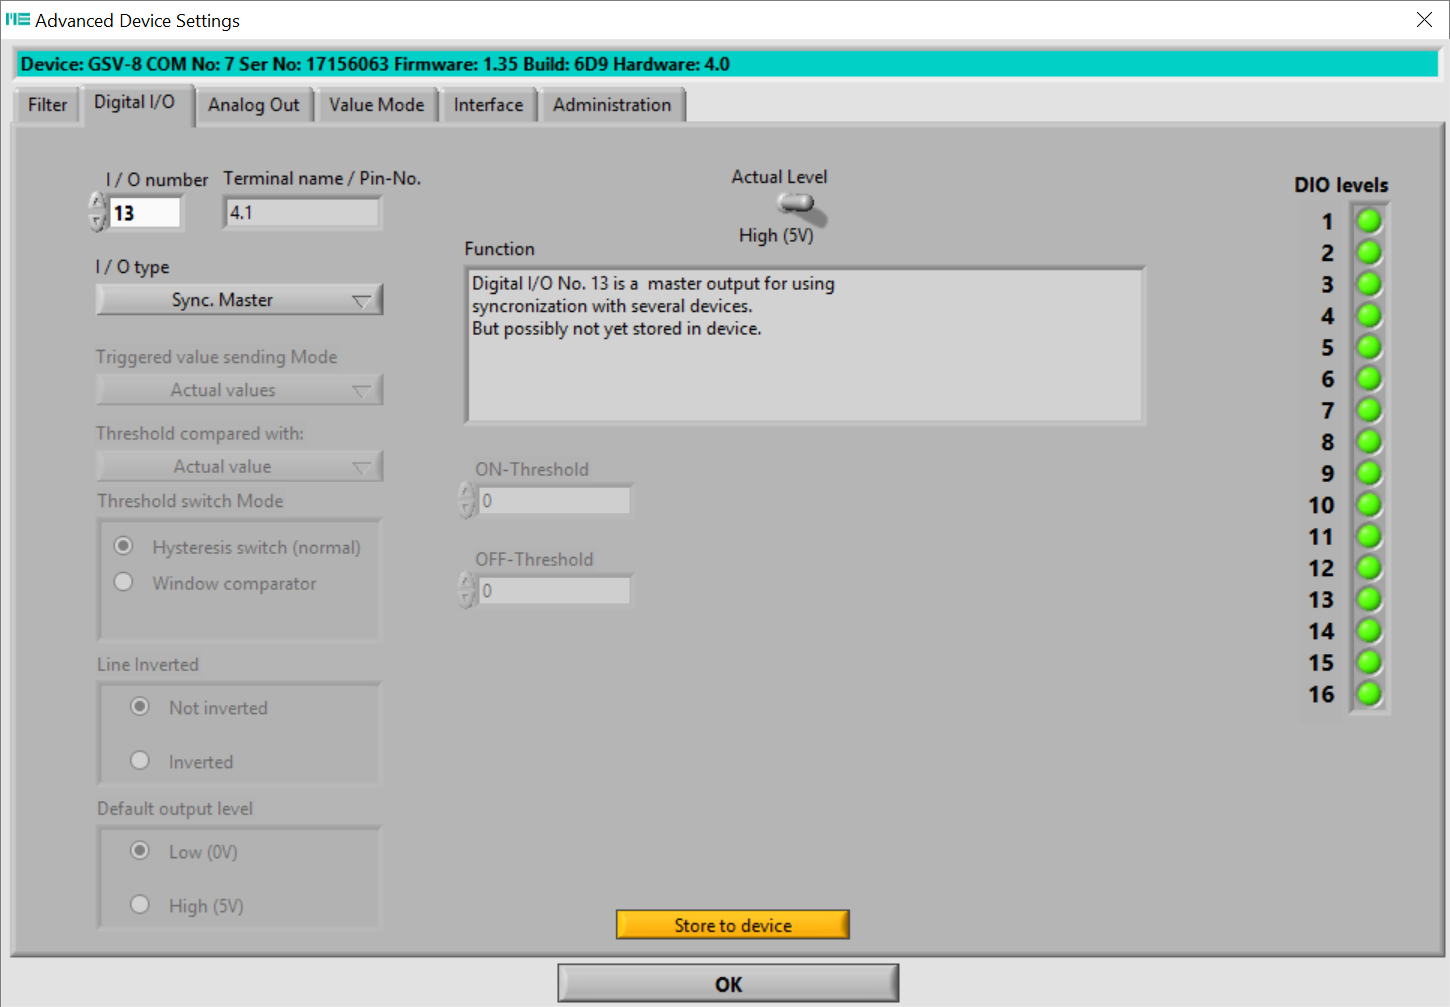The width and height of the screenshot is (1450, 1007).
Task: Click the ME application icon in title bar
Action: tap(17, 20)
